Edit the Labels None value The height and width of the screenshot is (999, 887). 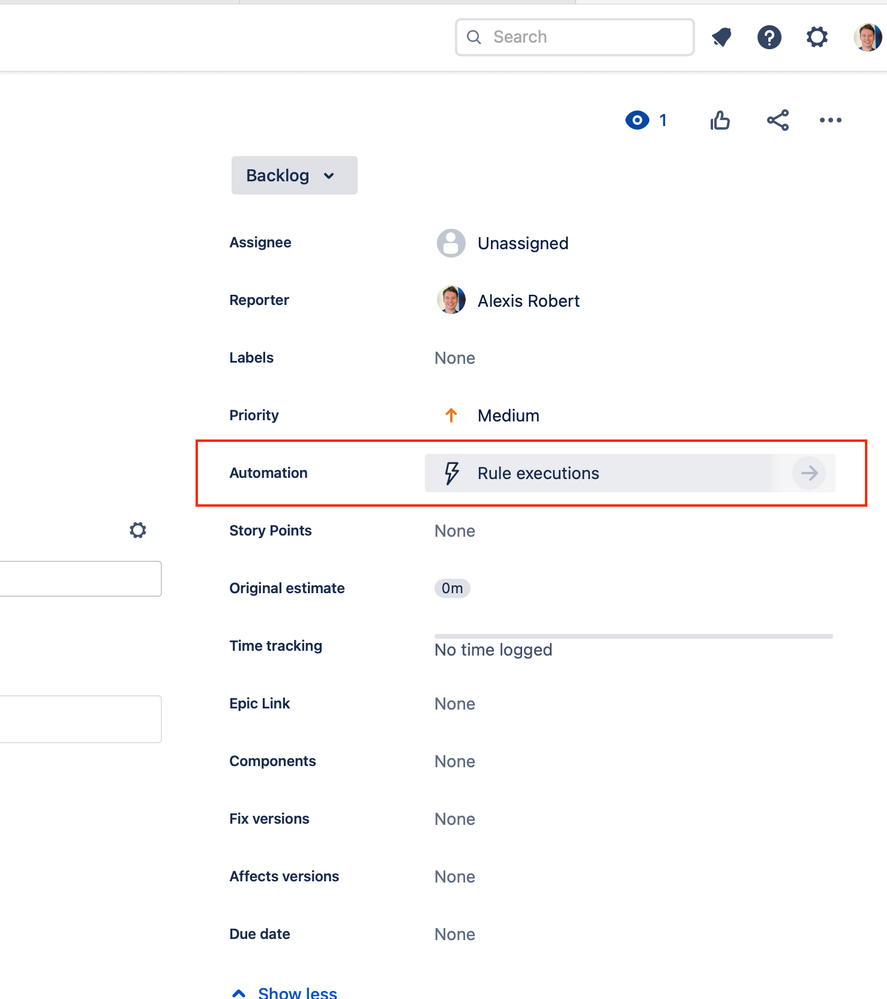pos(454,358)
